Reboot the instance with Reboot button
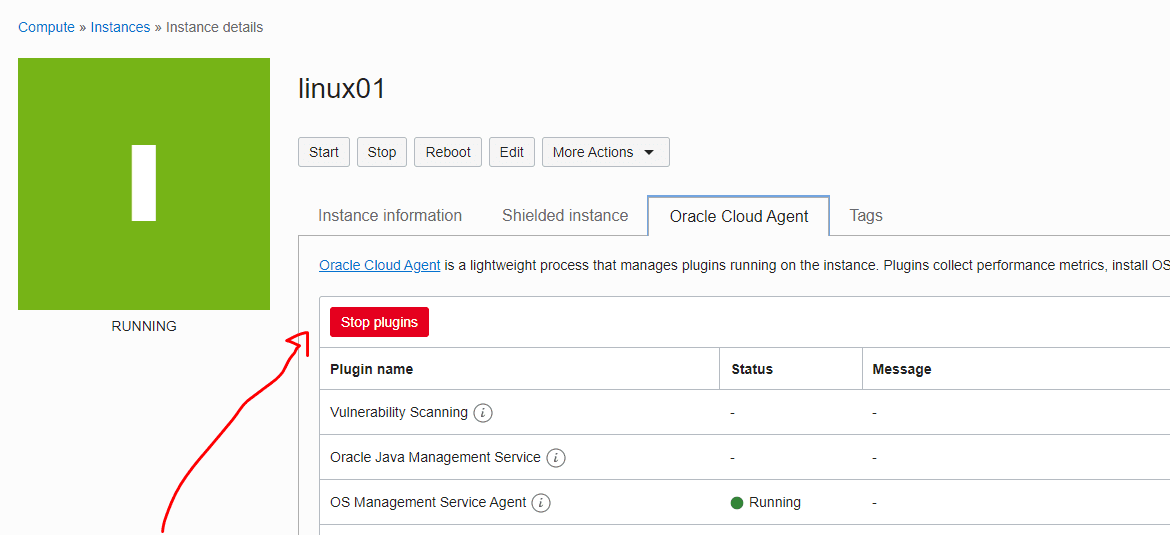Viewport: 1170px width, 535px height. [448, 152]
